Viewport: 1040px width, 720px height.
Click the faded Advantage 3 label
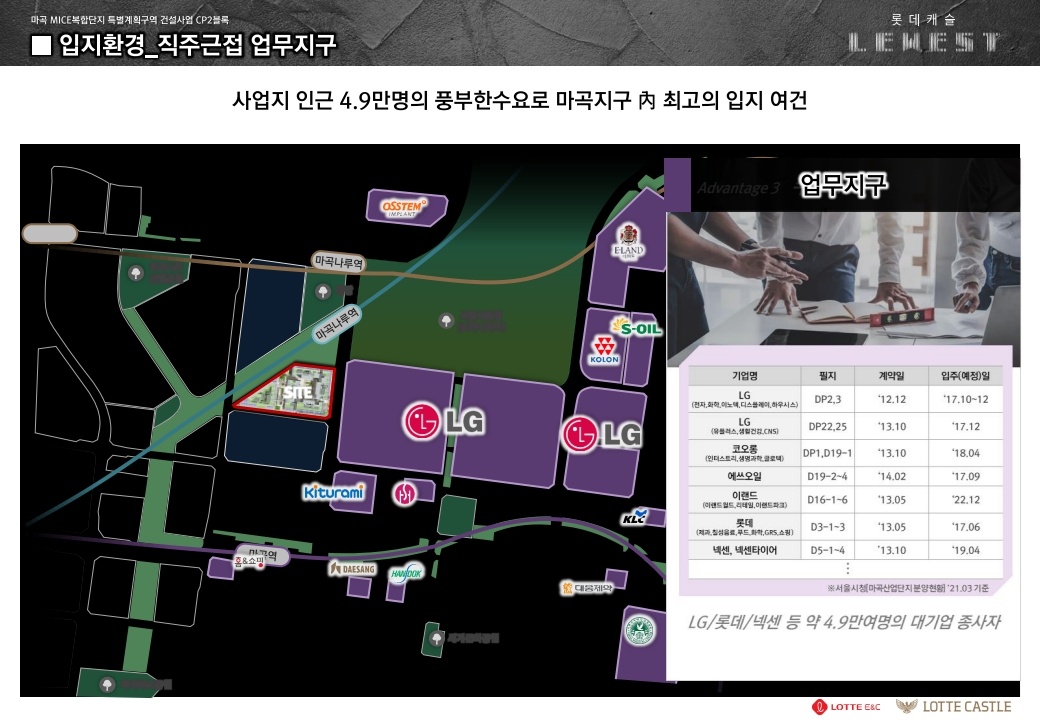(738, 188)
